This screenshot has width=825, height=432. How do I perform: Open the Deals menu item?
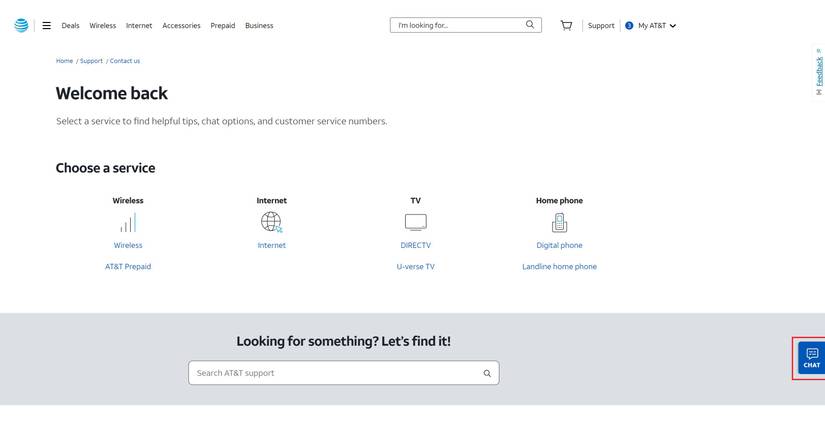pos(70,25)
